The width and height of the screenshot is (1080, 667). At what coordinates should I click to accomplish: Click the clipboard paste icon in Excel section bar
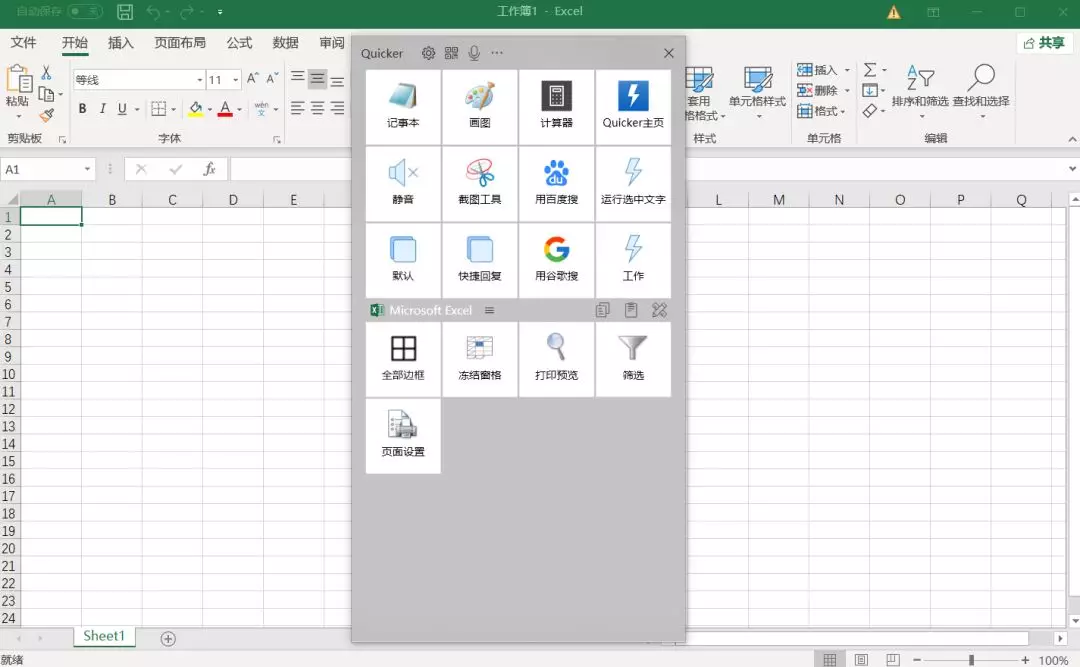(x=631, y=310)
